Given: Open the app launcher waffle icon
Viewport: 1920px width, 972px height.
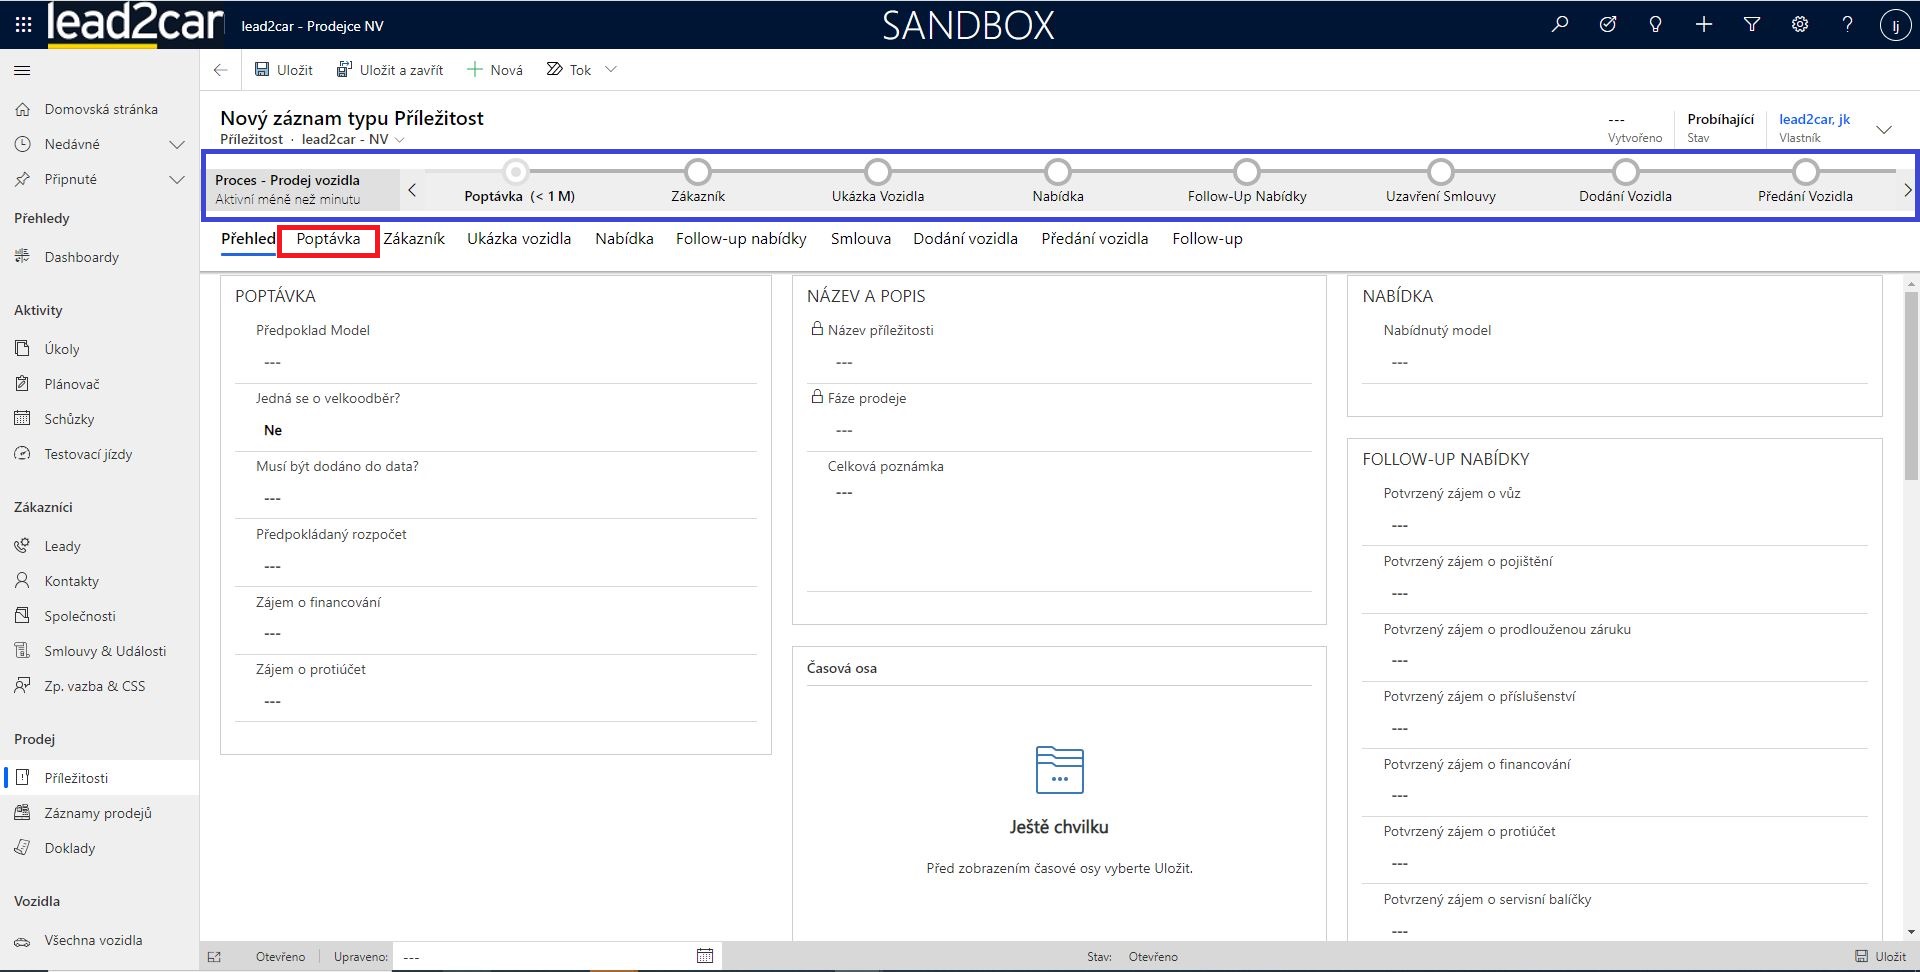Looking at the screenshot, I should click(23, 25).
